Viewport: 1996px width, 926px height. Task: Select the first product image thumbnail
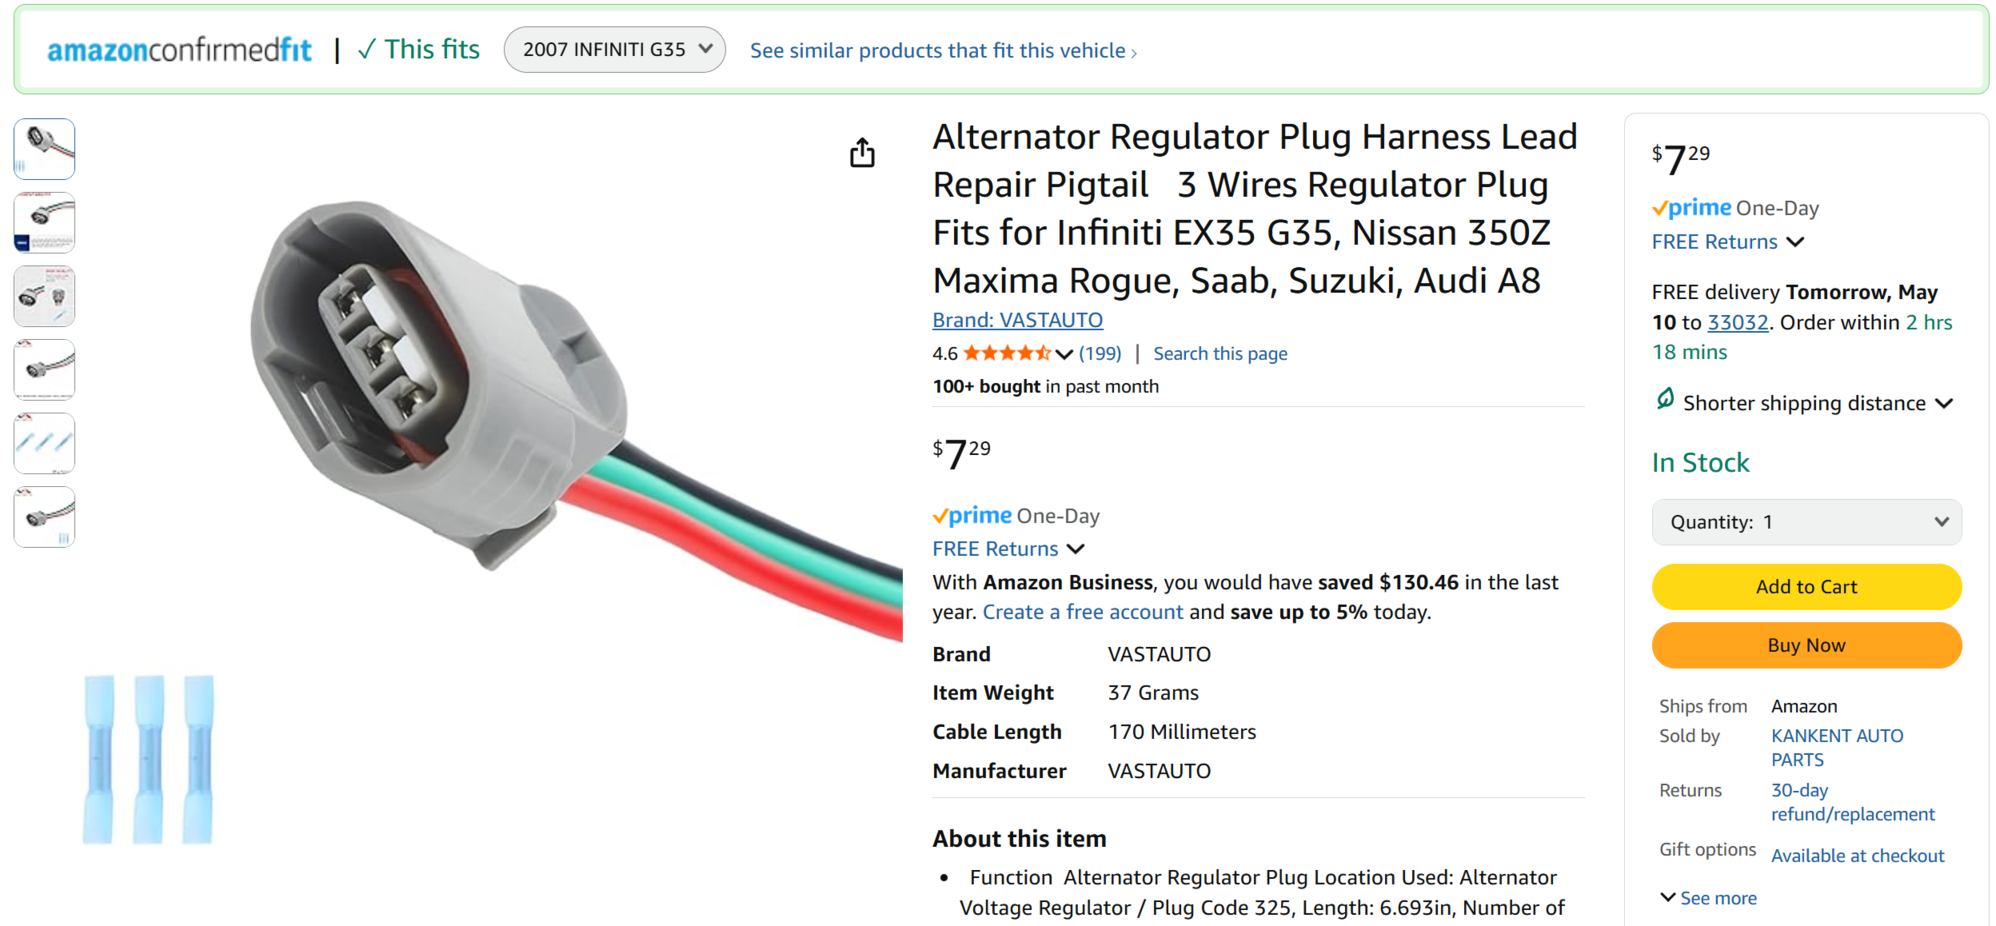(x=44, y=149)
